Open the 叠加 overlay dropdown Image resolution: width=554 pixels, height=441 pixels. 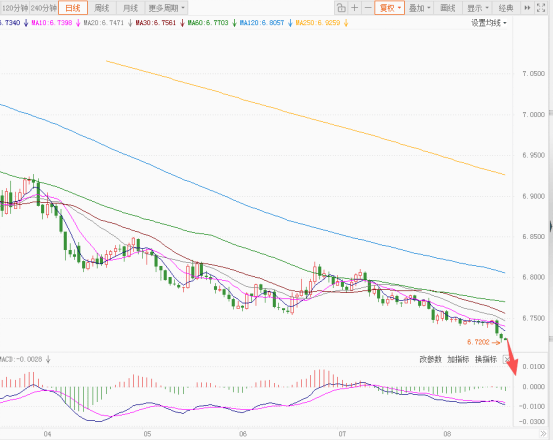pos(419,8)
